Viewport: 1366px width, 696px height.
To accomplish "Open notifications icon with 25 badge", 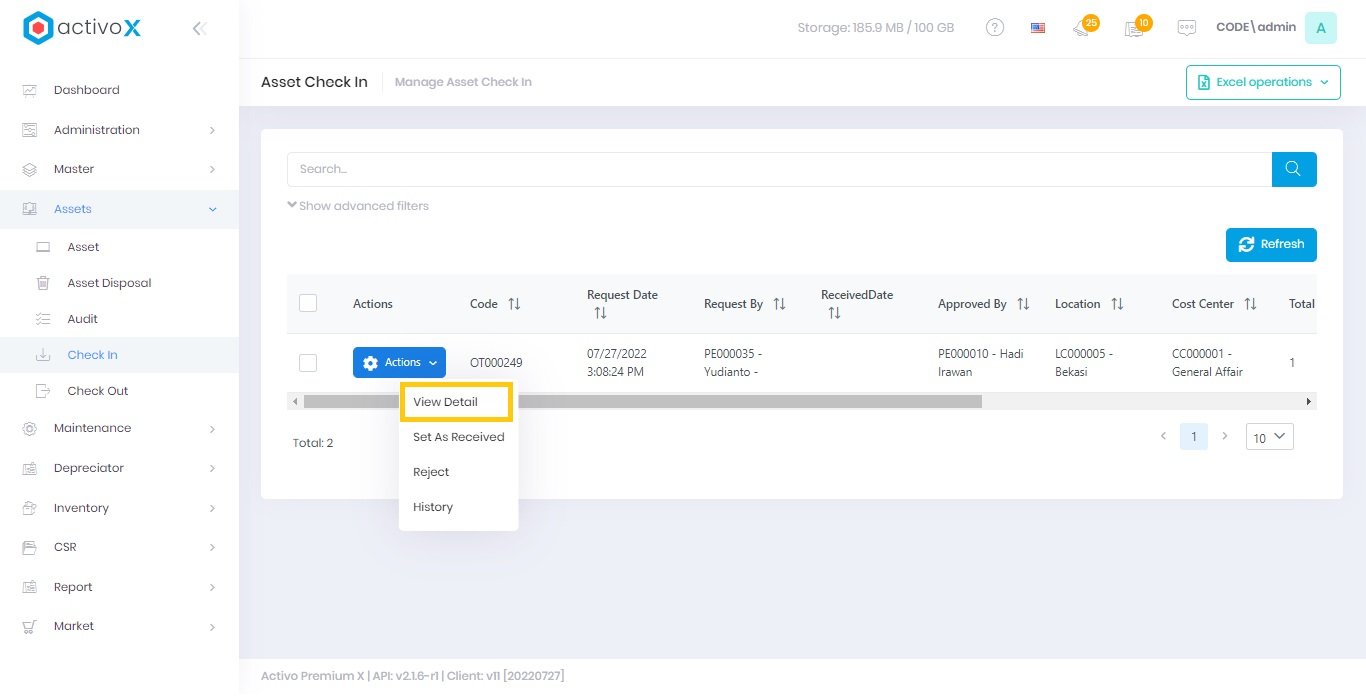I will [x=1082, y=28].
